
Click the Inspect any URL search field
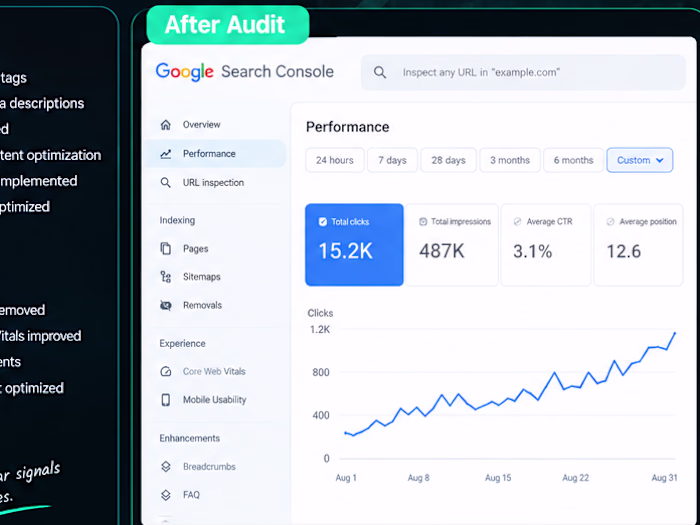pyautogui.click(x=523, y=72)
